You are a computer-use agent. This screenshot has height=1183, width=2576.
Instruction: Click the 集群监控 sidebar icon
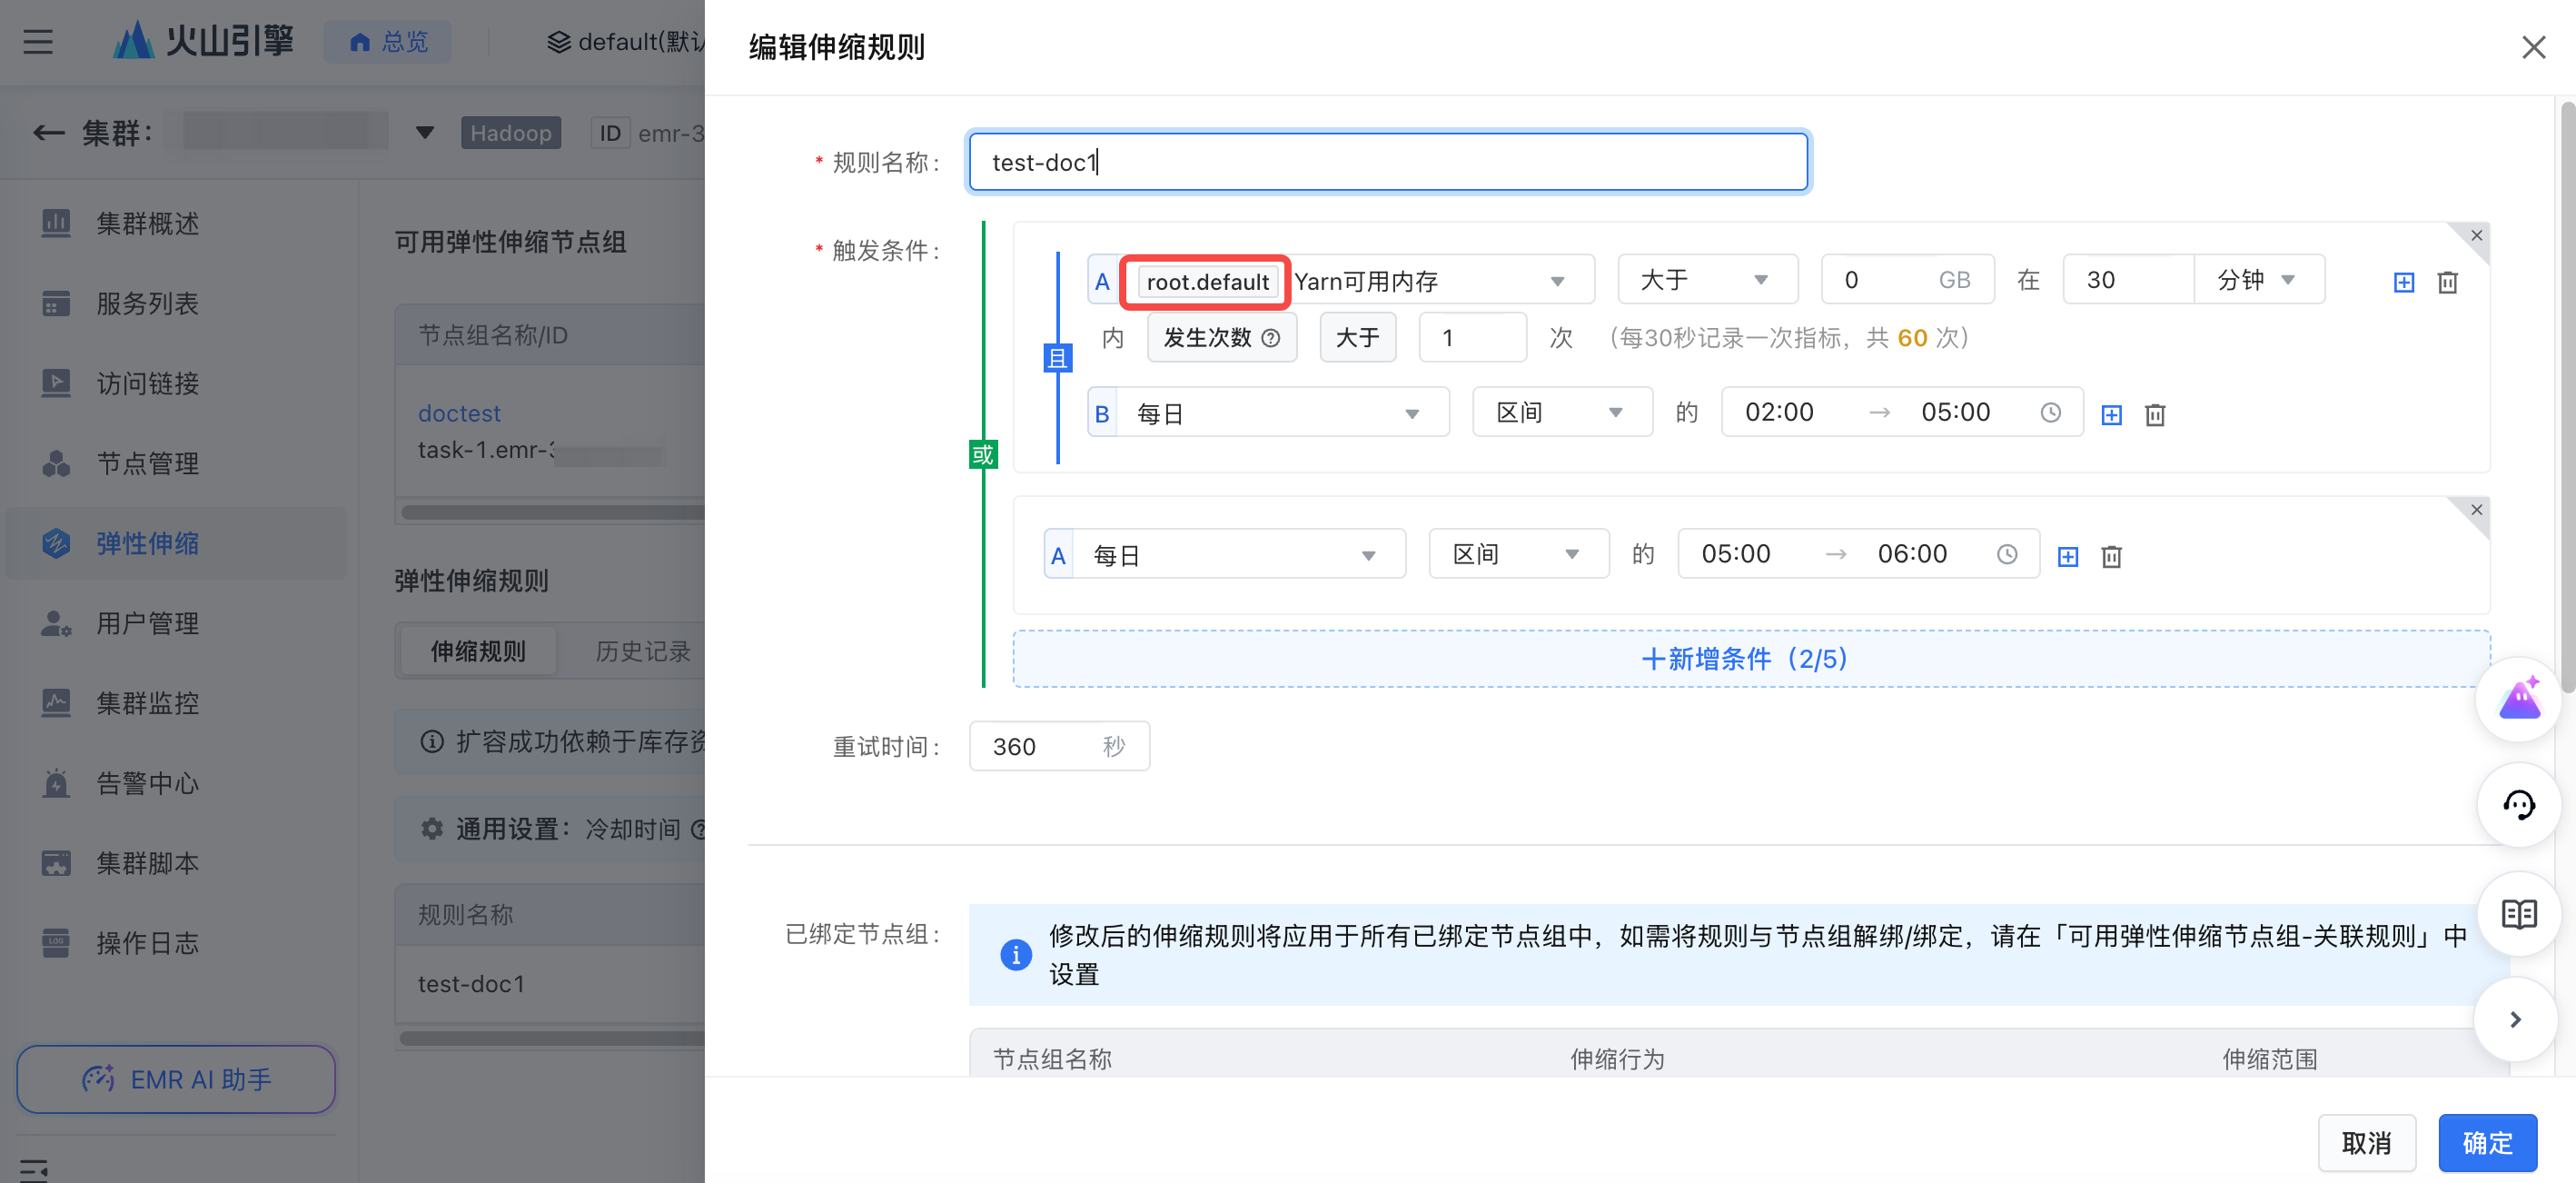[x=56, y=703]
